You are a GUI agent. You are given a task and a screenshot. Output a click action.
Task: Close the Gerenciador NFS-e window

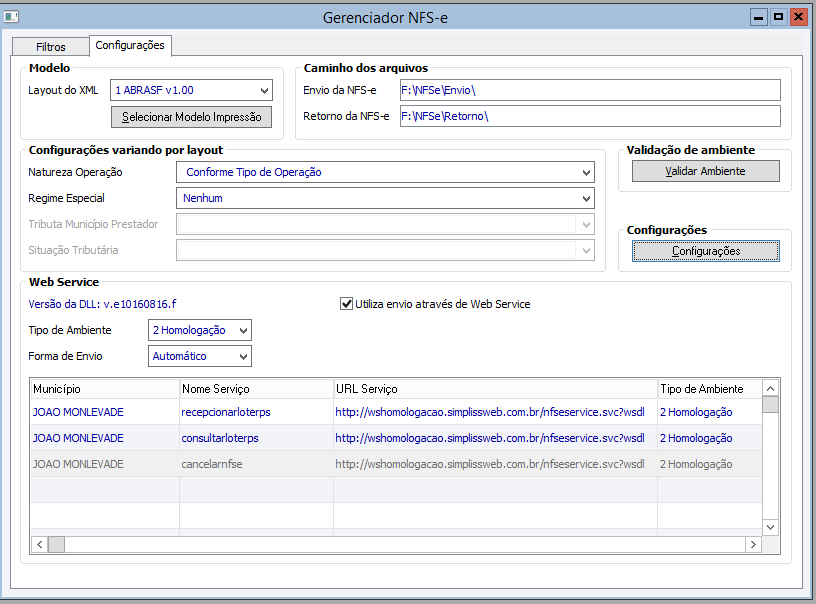[x=798, y=16]
